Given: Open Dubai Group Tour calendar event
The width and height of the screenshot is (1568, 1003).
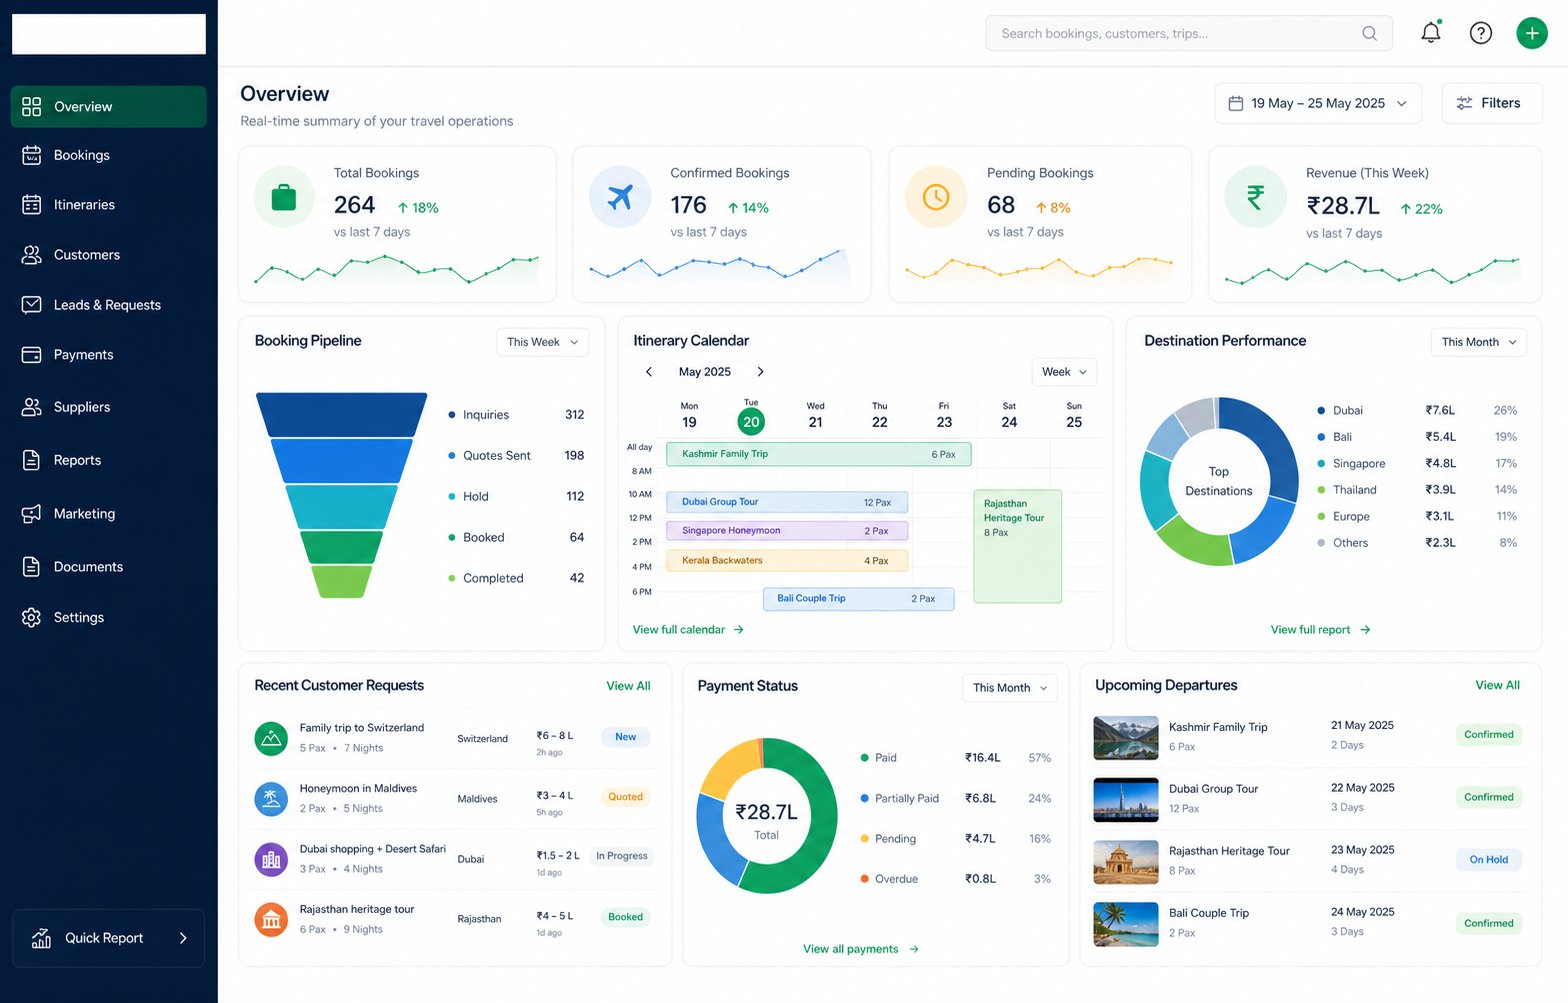Looking at the screenshot, I should pos(787,502).
